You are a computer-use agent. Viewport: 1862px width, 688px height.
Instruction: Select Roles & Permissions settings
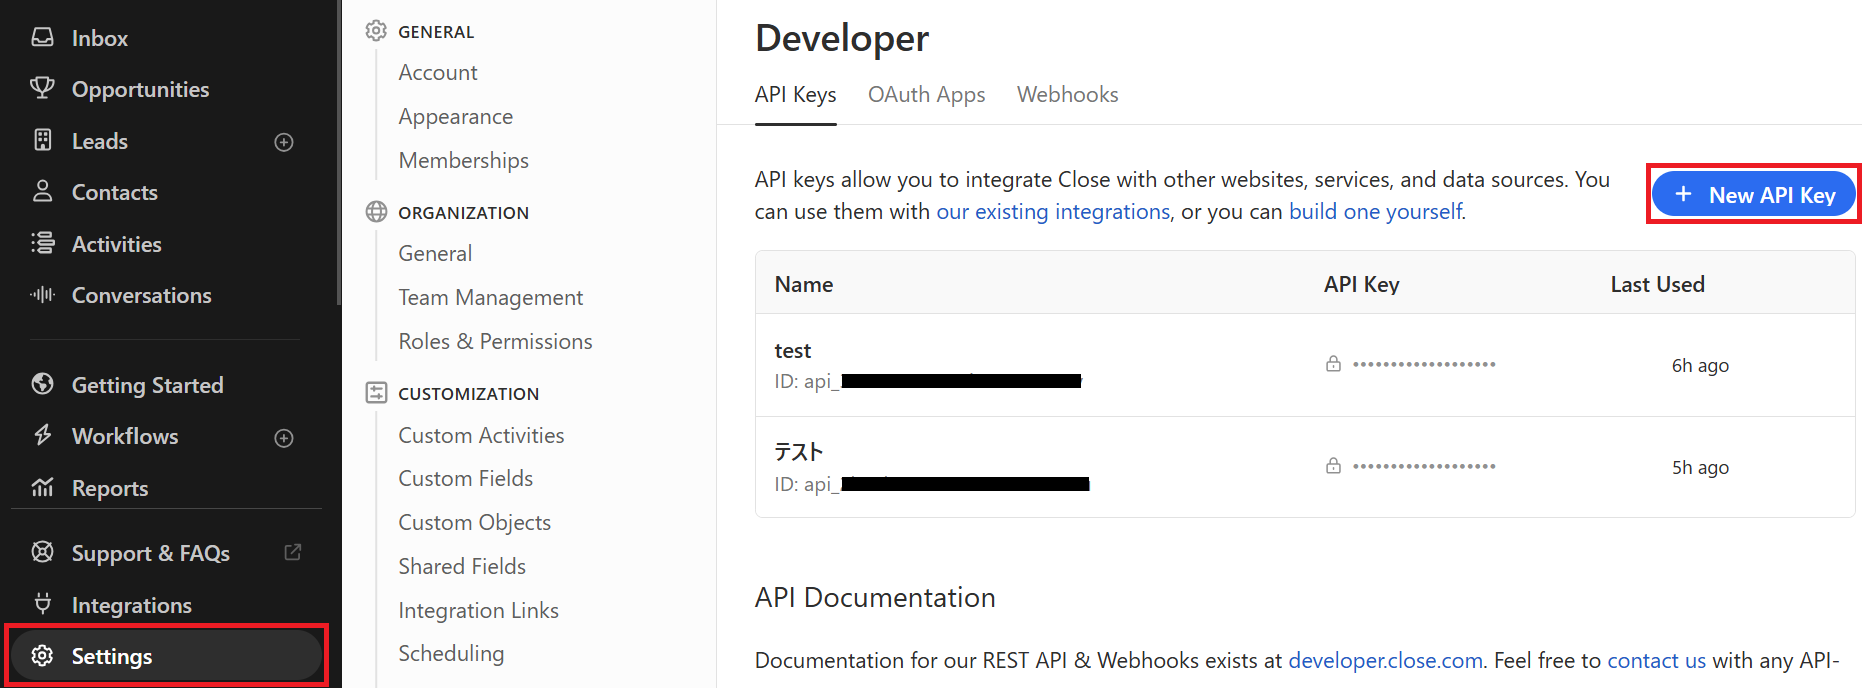point(495,342)
